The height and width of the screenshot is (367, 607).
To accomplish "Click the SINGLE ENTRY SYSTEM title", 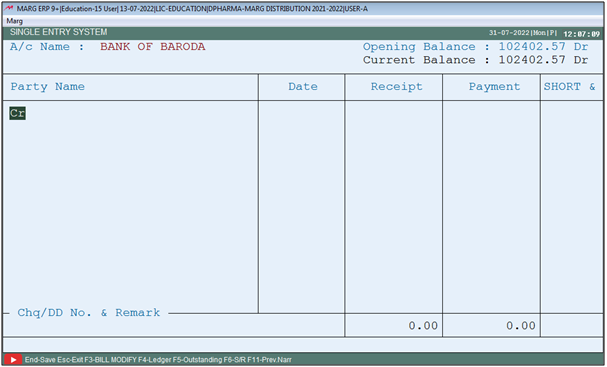I will (x=58, y=32).
